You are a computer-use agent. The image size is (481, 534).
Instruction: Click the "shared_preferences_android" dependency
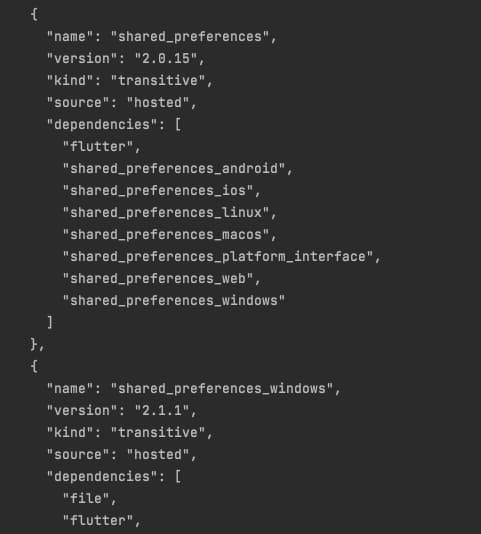point(174,169)
